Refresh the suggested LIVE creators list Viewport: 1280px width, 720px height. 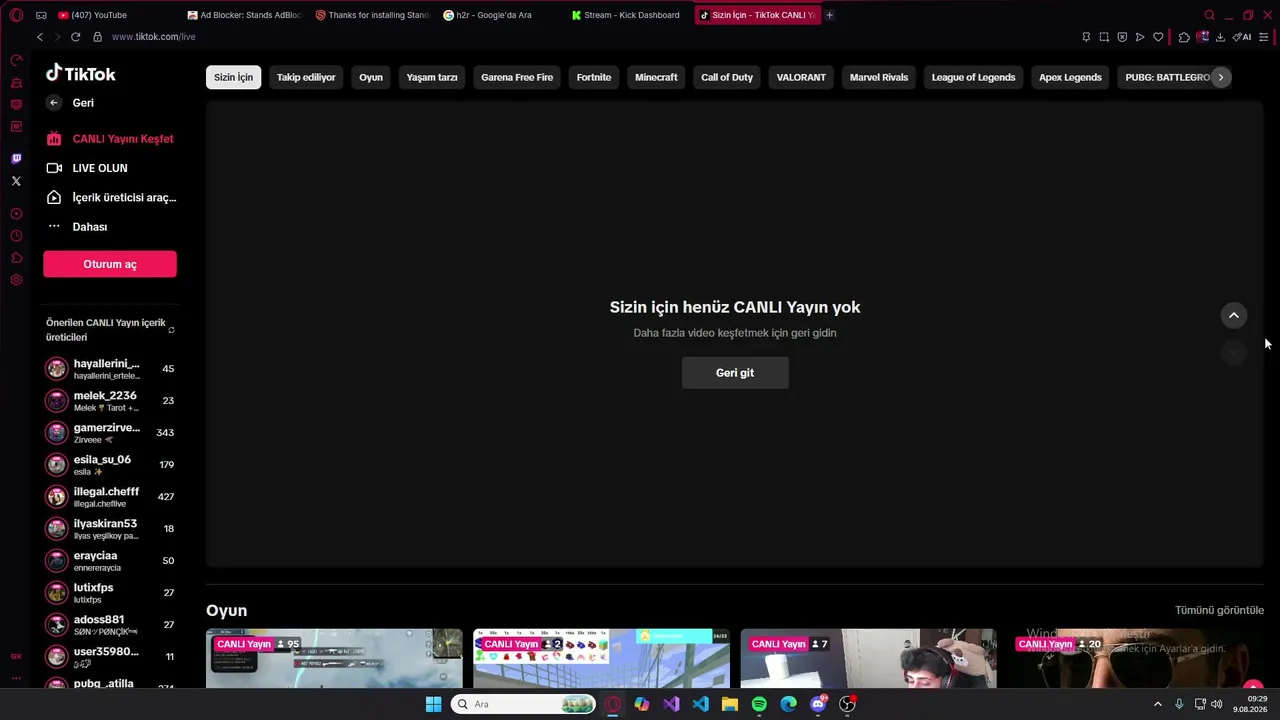click(x=171, y=330)
